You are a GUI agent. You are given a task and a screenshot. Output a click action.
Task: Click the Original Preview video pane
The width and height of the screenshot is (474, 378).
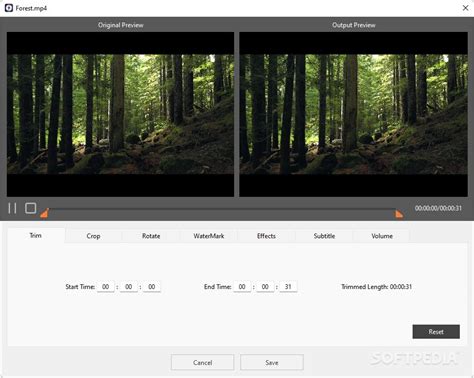pyautogui.click(x=120, y=114)
